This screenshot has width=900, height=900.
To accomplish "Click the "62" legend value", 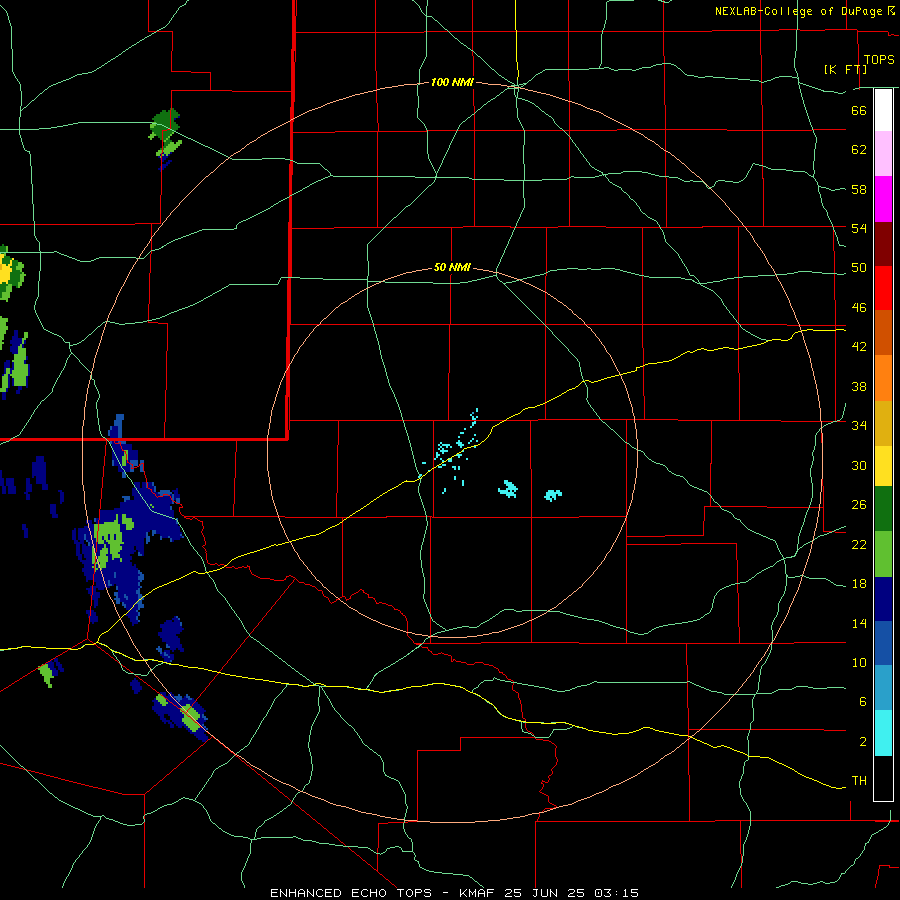I will pyautogui.click(x=859, y=150).
